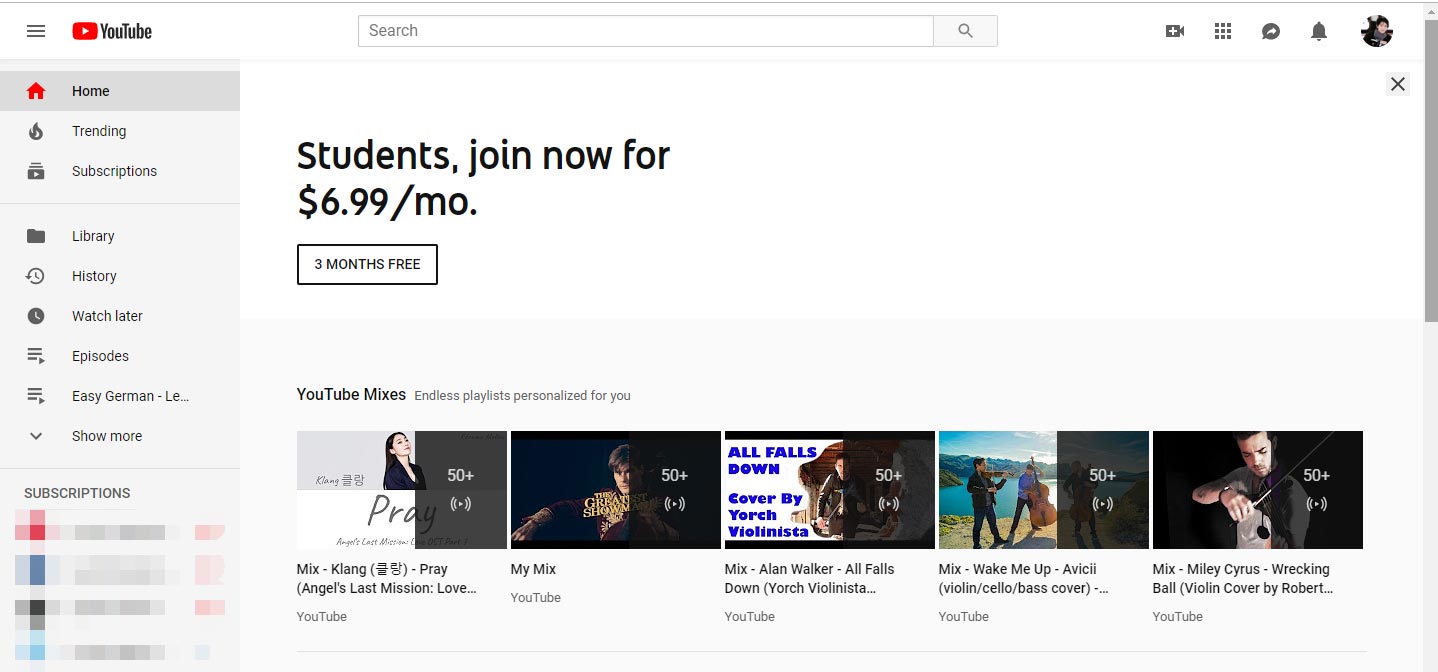Click the Subscriptions sidebar icon
Viewport: 1438px width, 672px height.
coord(36,171)
